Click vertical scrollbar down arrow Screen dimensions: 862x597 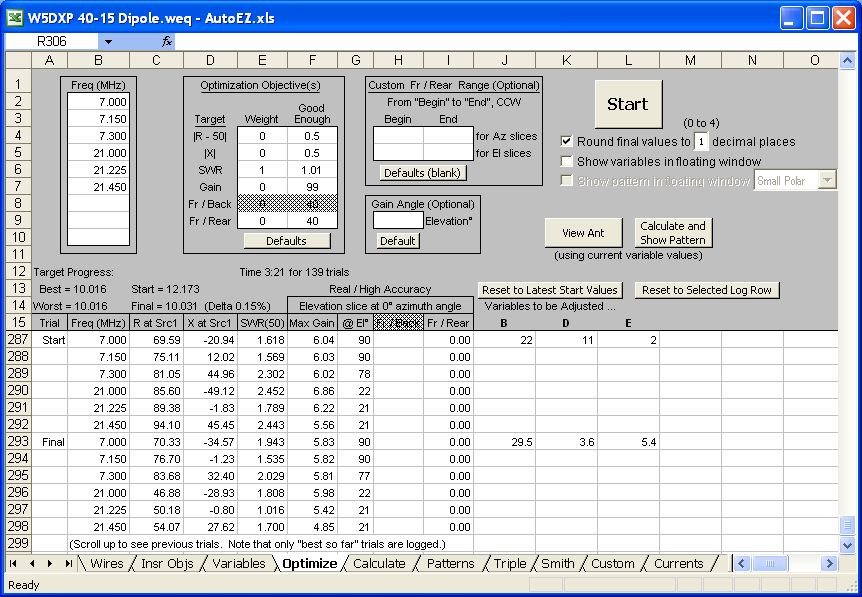click(848, 545)
